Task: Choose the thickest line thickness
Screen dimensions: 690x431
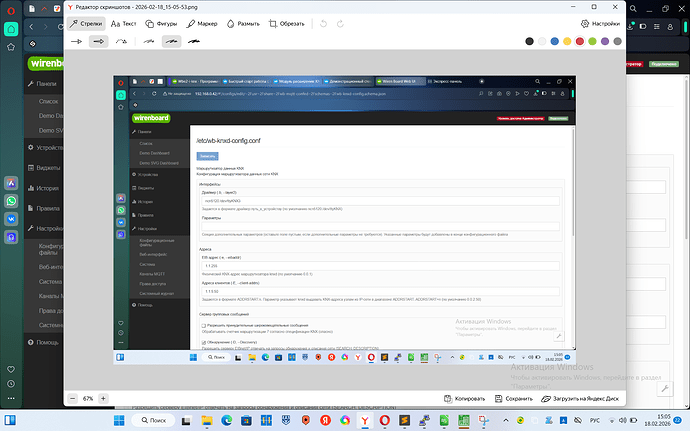Action: tap(194, 41)
